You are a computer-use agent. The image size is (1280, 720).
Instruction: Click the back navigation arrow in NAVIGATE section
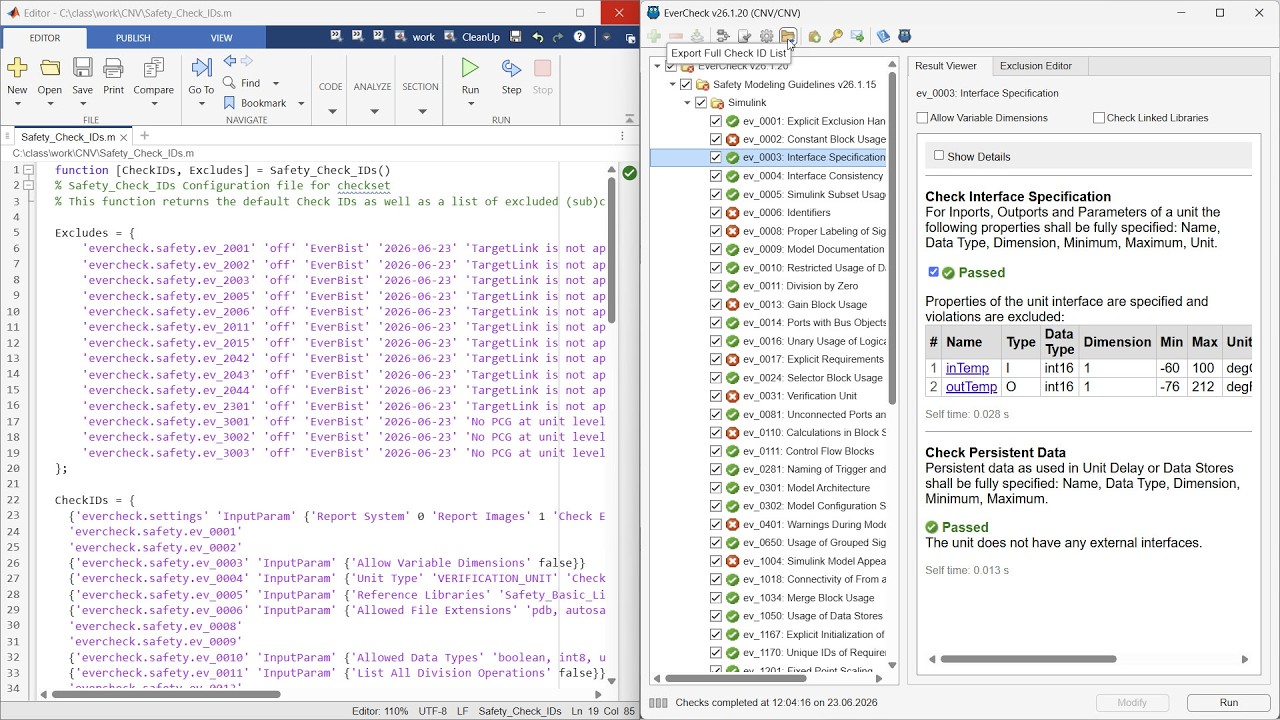point(230,61)
